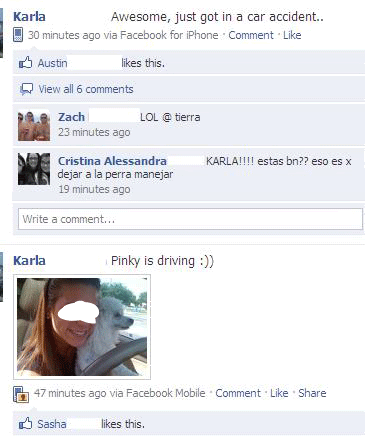Open Zach's profile name link
365x437 pixels.
[x=71, y=117]
